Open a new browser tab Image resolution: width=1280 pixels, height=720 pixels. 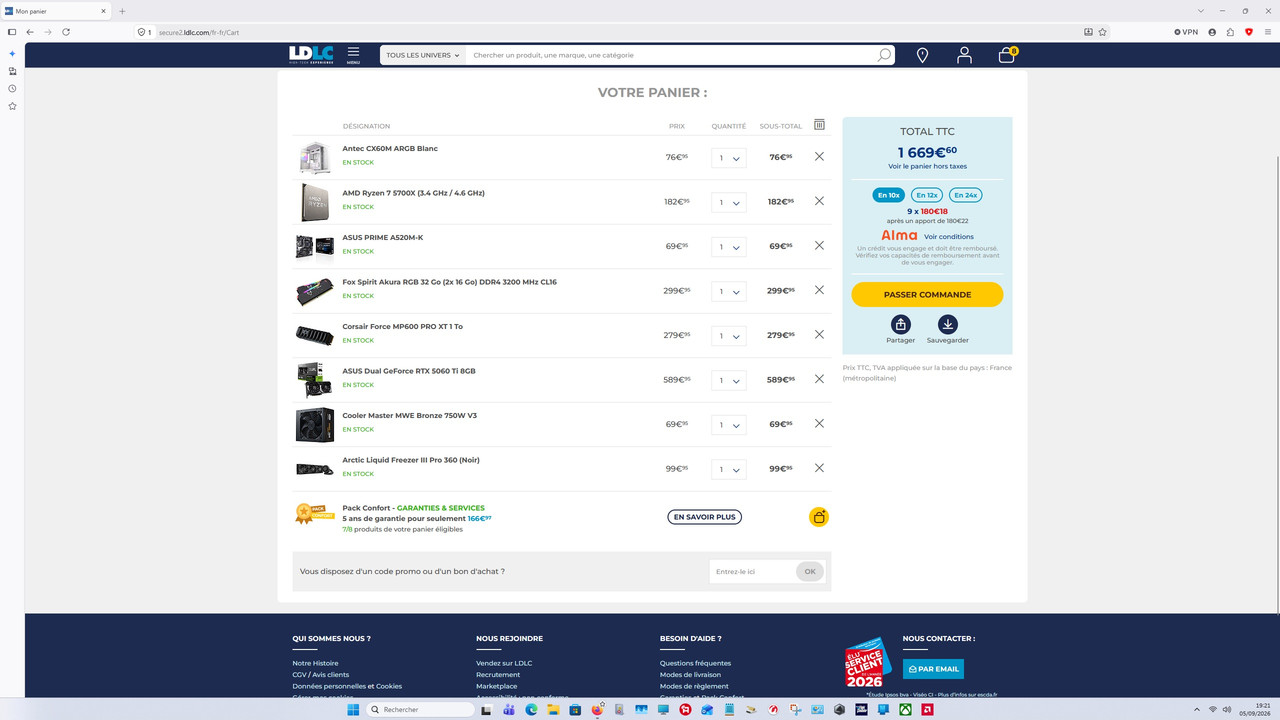pos(122,11)
